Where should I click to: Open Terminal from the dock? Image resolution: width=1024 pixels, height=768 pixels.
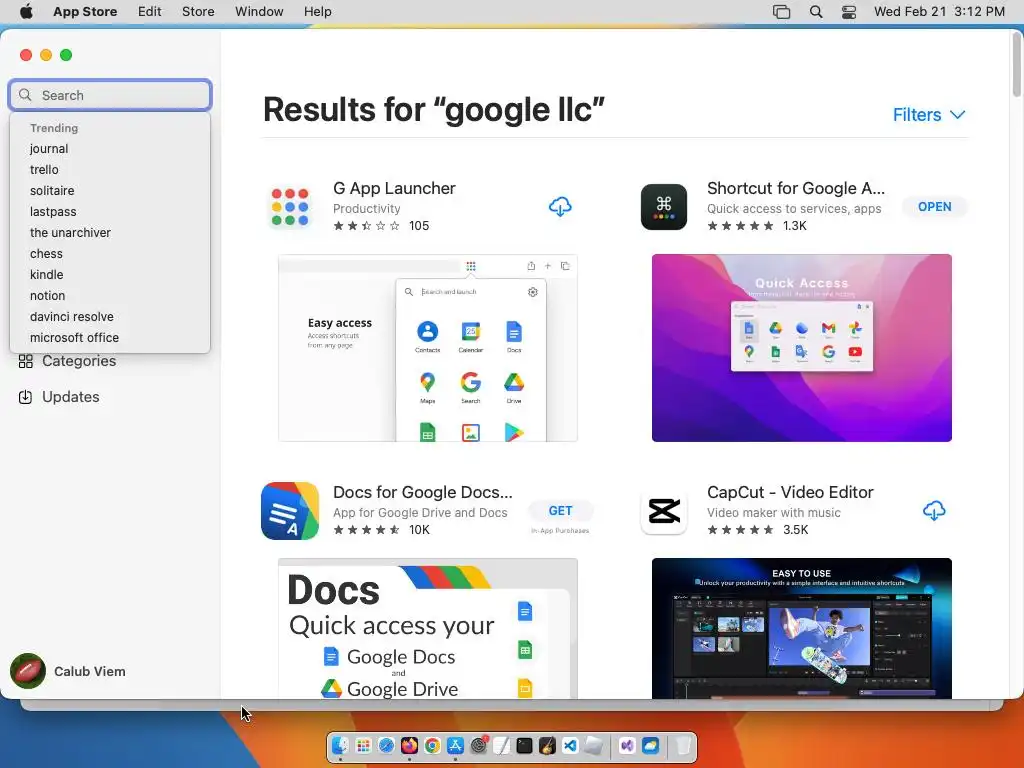(x=524, y=746)
